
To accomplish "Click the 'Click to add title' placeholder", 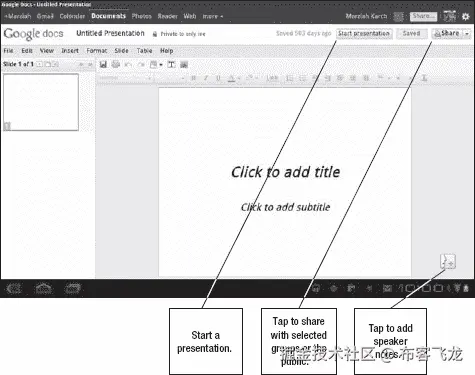I will click(x=286, y=172).
